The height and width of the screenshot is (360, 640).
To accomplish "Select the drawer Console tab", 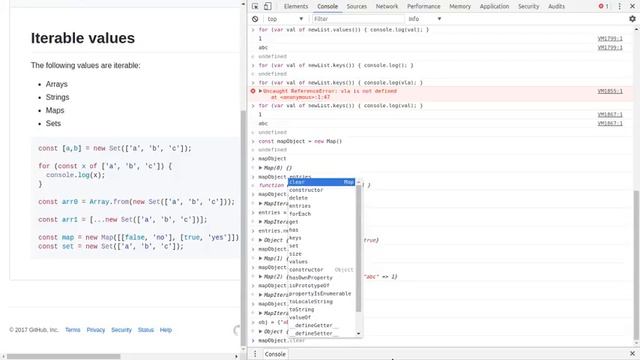I will point(275,354).
